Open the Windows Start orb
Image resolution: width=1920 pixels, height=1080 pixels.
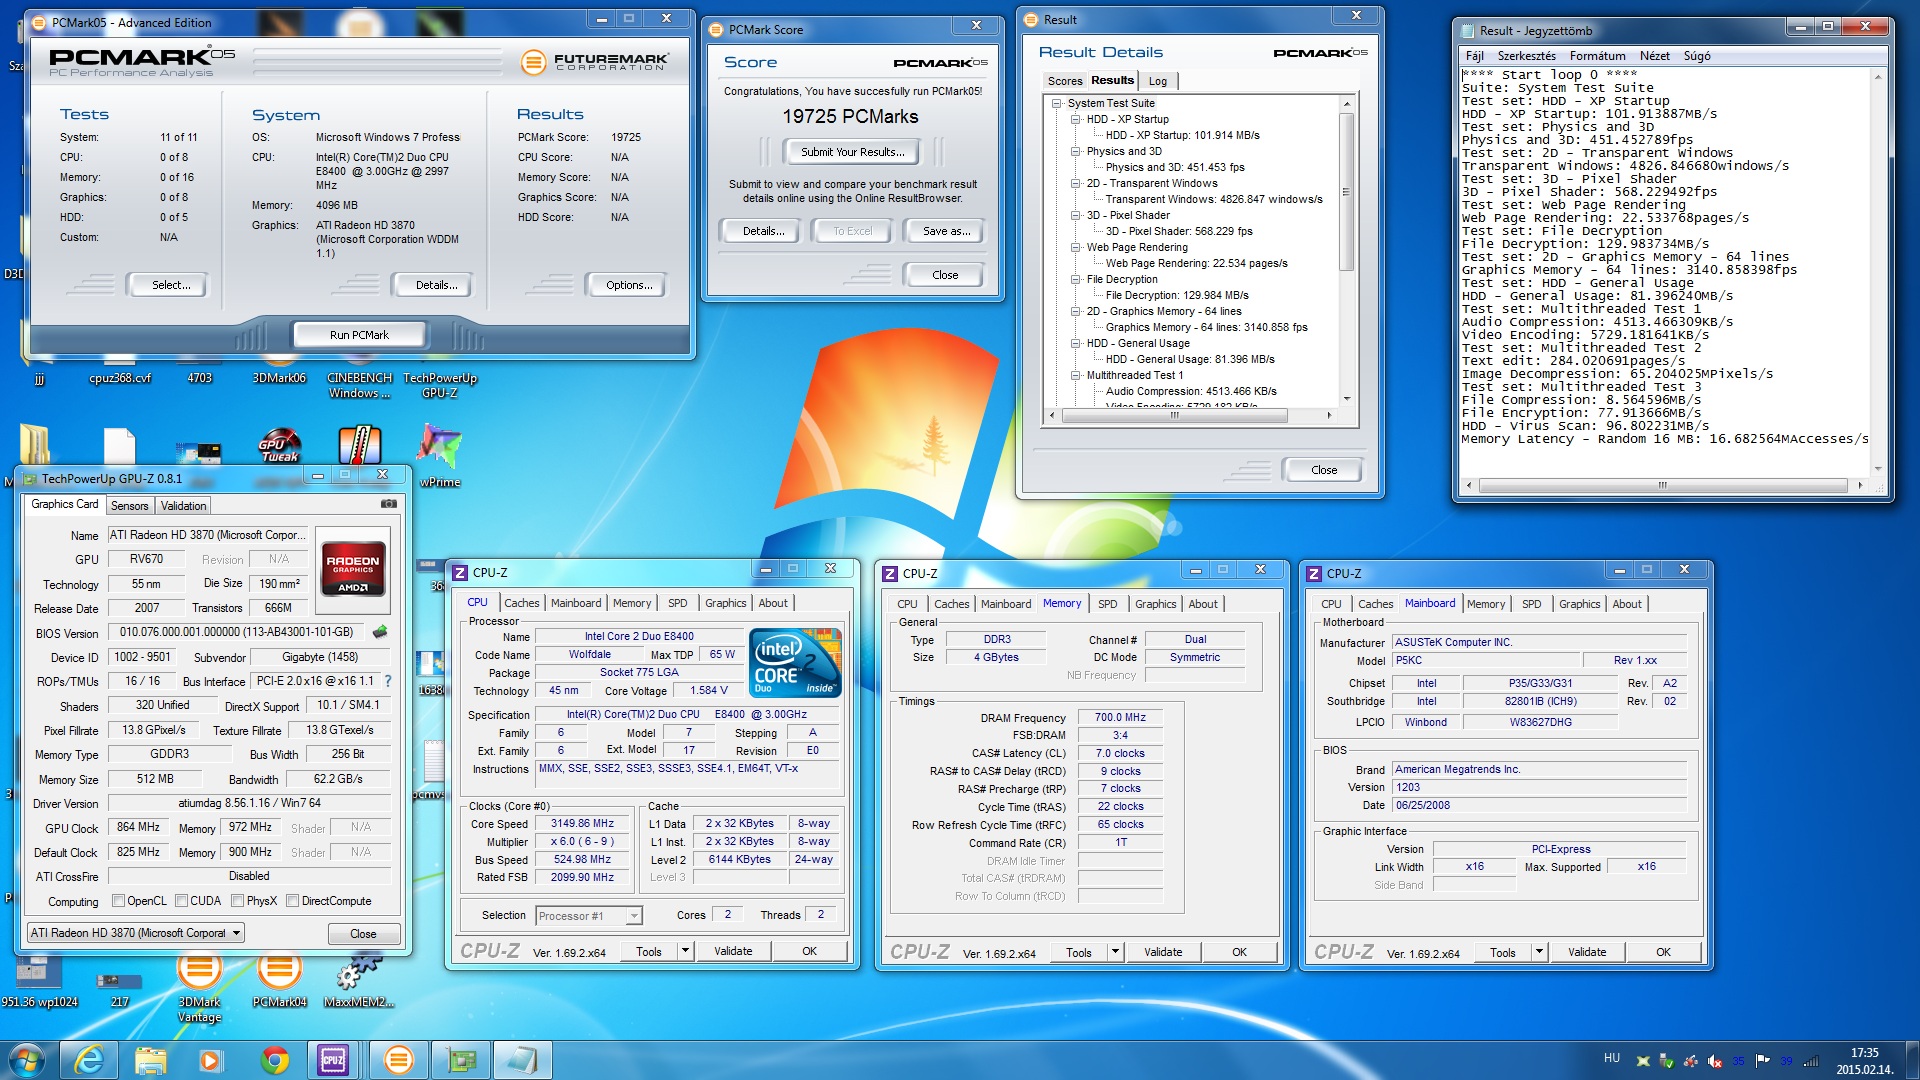pos(27,1060)
